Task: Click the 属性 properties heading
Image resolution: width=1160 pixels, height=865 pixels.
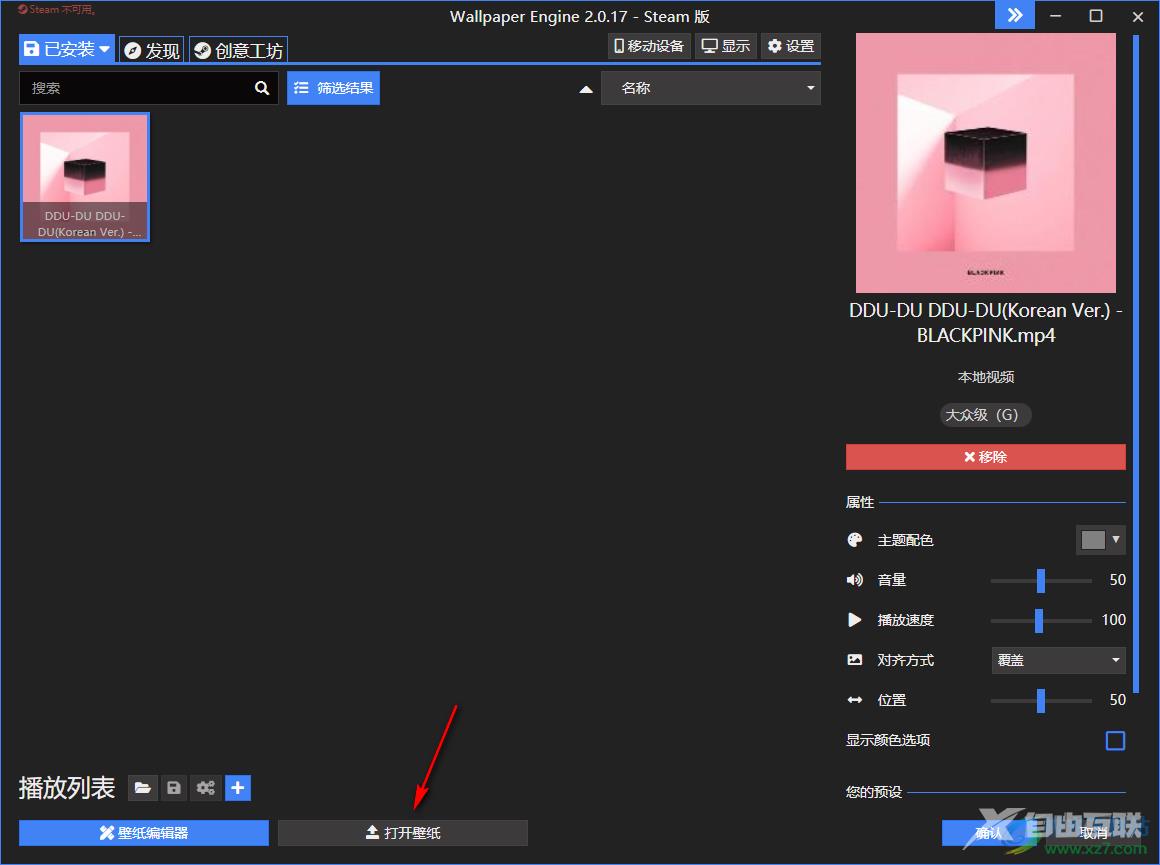Action: tap(860, 502)
